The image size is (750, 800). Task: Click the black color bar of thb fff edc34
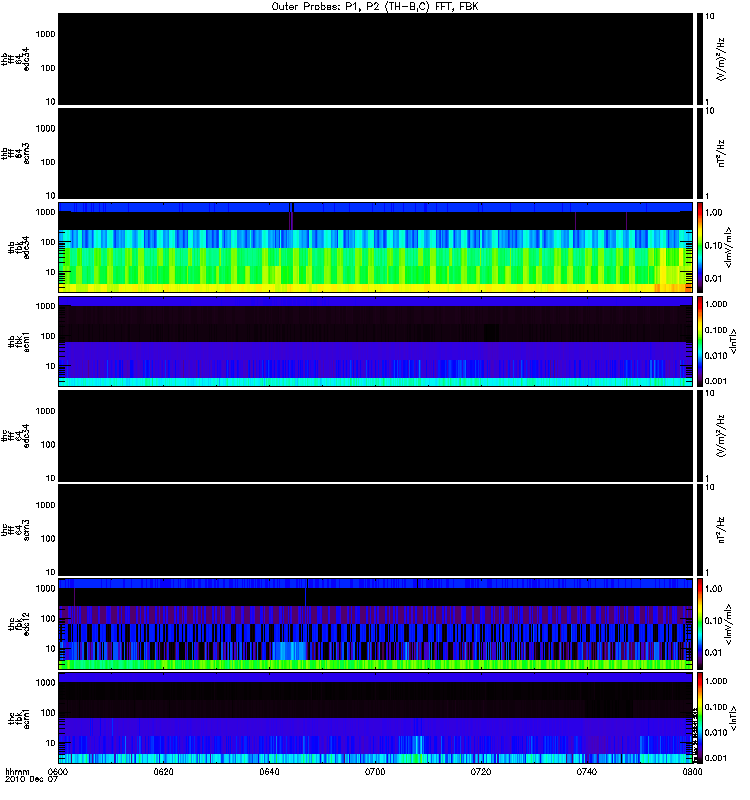pos(699,59)
